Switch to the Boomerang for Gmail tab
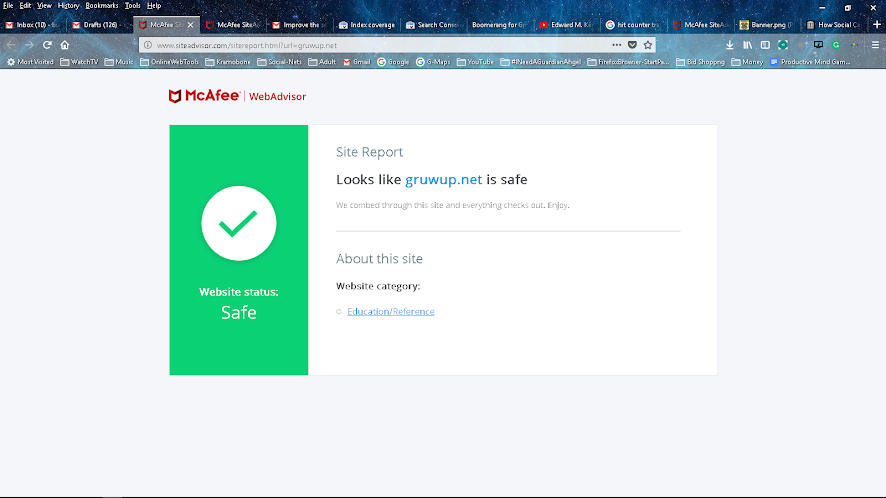This screenshot has width=886, height=498. click(x=499, y=25)
